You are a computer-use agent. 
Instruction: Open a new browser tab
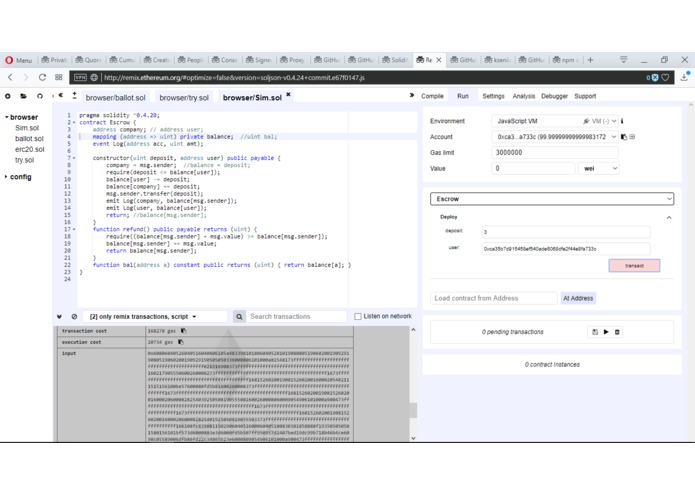[590, 60]
